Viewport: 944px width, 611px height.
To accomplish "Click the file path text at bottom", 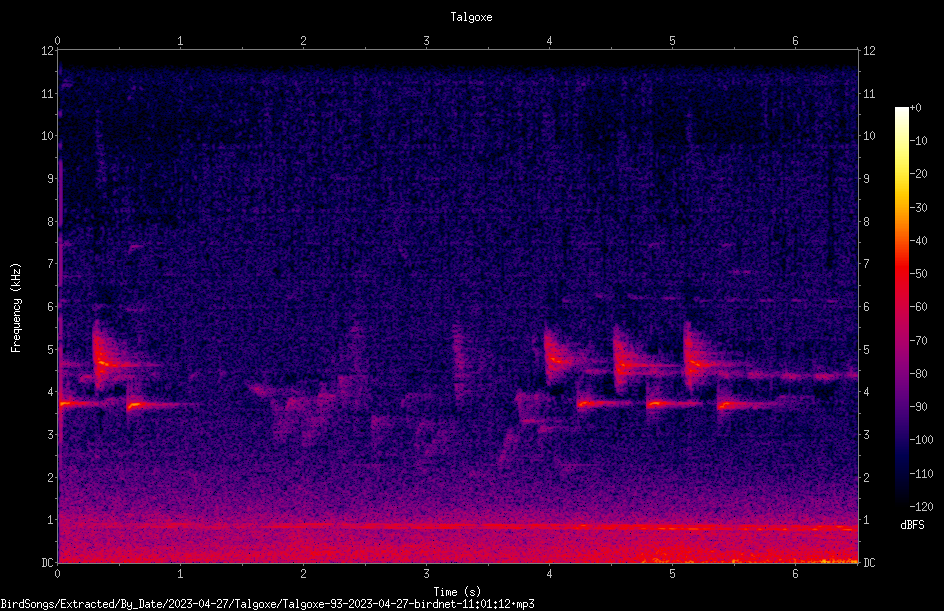I will (267, 604).
